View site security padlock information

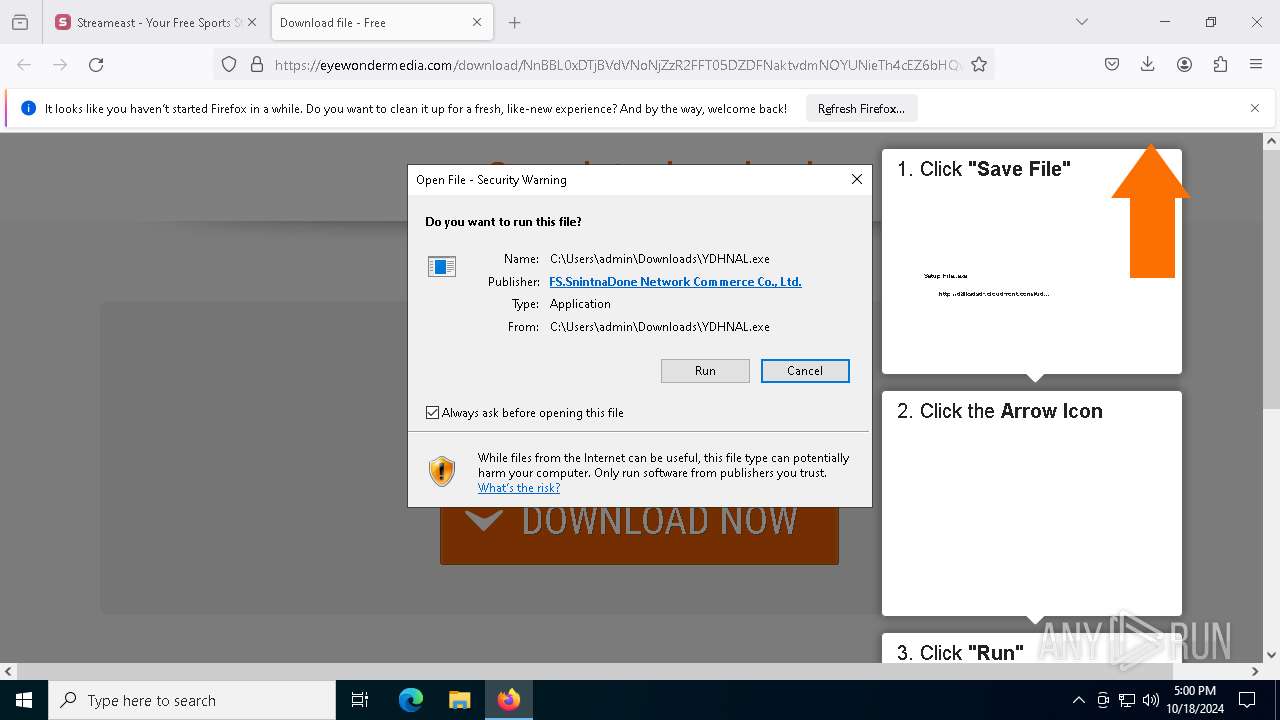click(257, 64)
